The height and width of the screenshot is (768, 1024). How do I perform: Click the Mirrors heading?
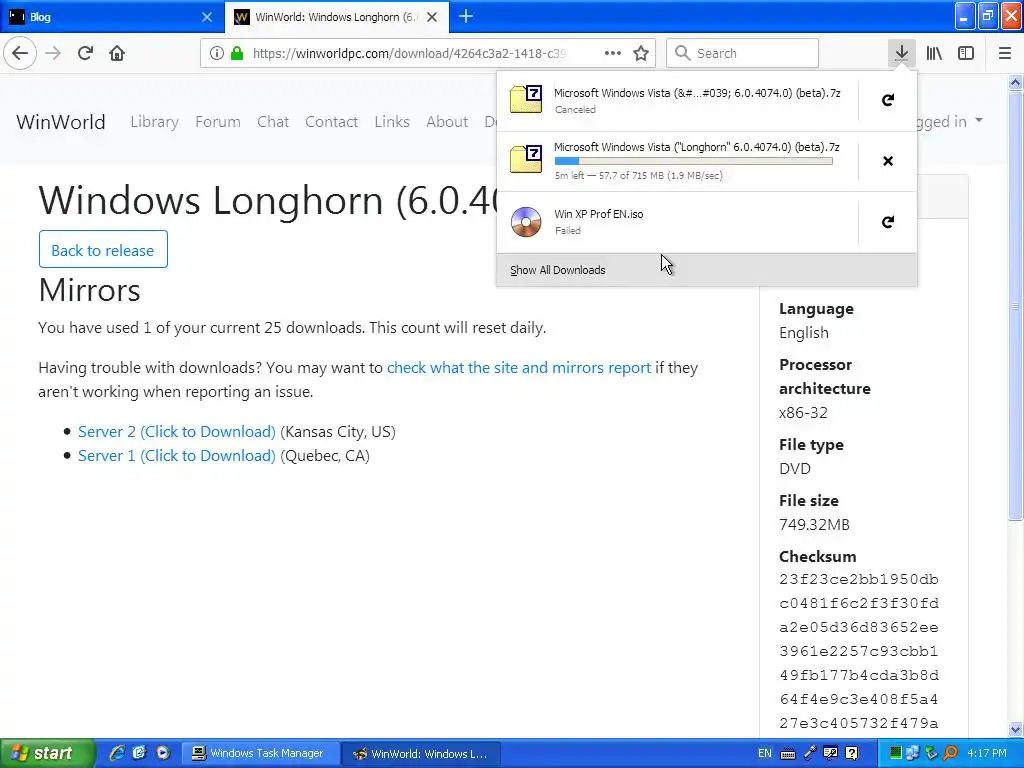89,289
